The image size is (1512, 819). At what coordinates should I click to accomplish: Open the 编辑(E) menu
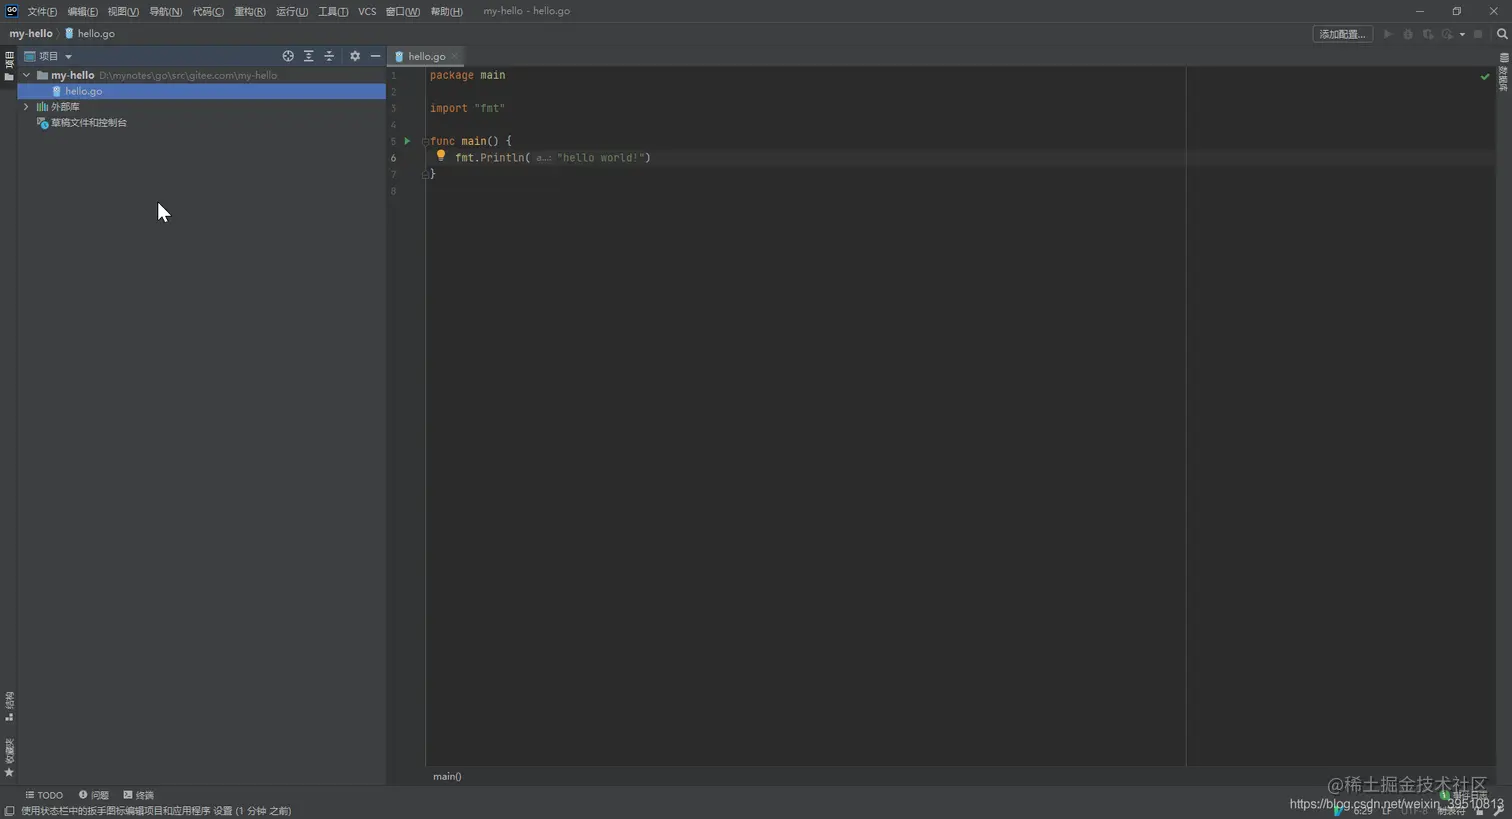(83, 12)
